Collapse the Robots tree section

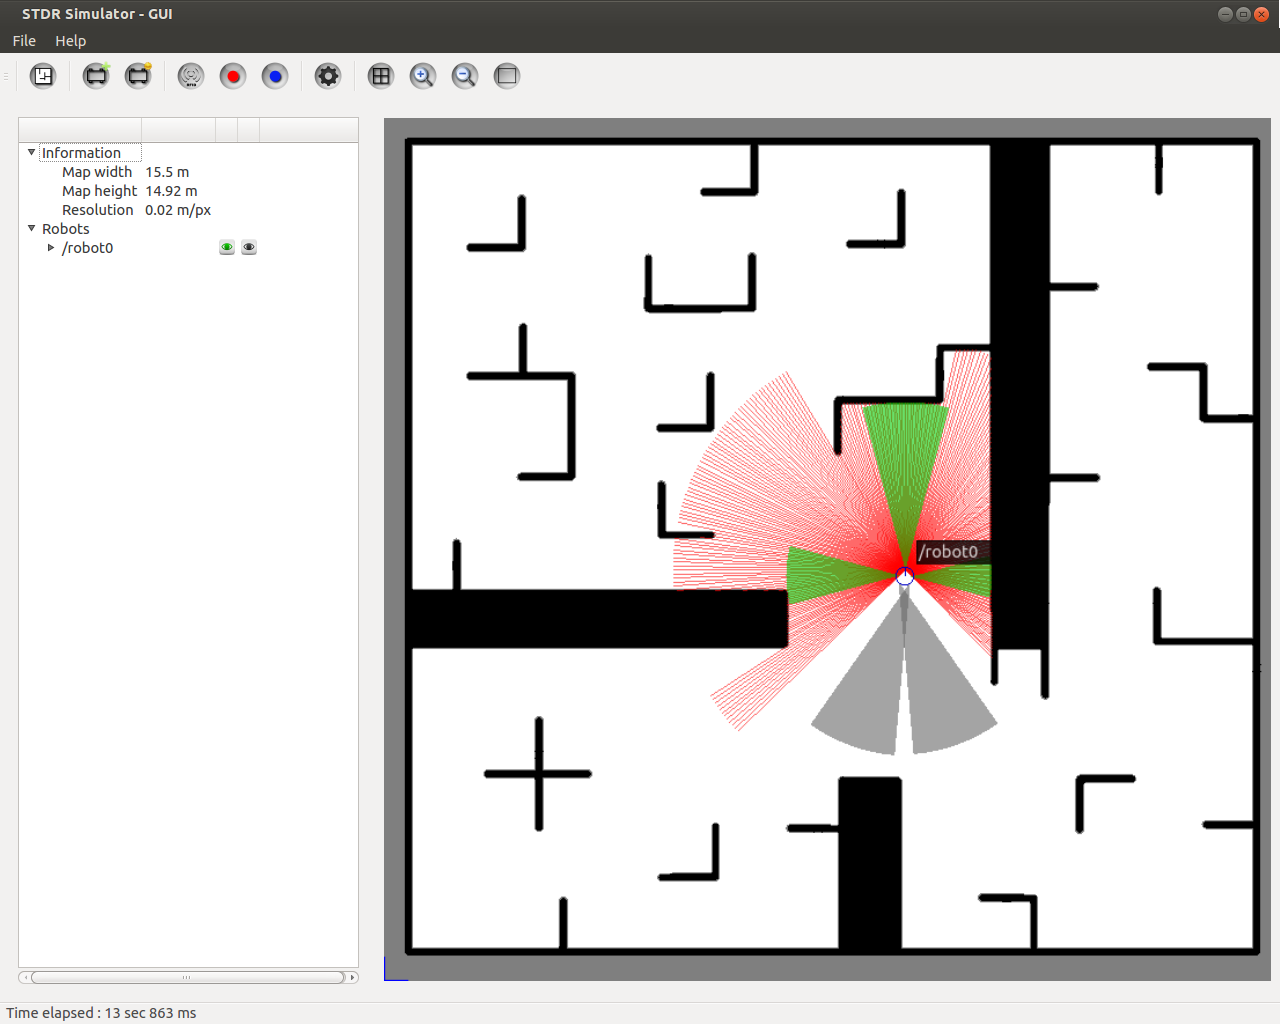[x=32, y=229]
